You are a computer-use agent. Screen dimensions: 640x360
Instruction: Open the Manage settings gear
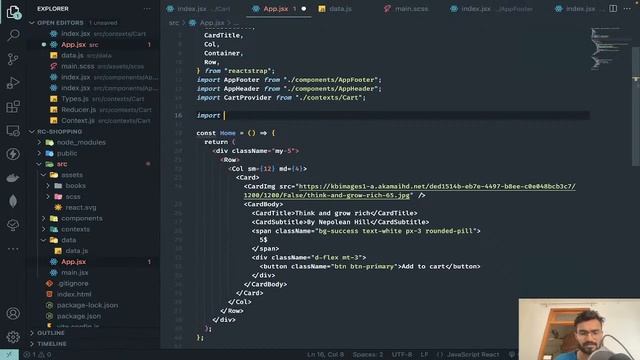(x=13, y=337)
